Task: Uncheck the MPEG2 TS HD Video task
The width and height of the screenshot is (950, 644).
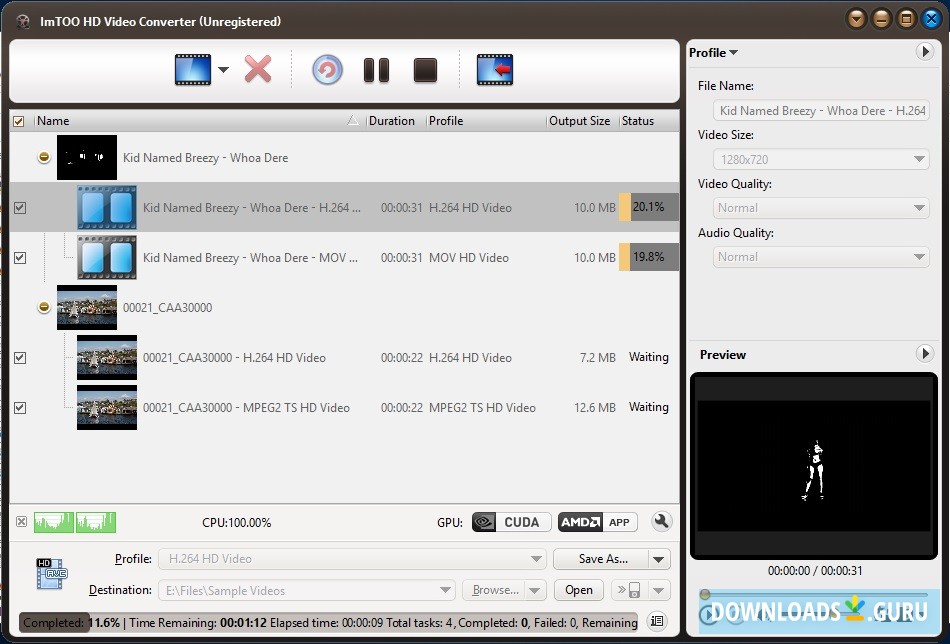Action: (x=18, y=407)
